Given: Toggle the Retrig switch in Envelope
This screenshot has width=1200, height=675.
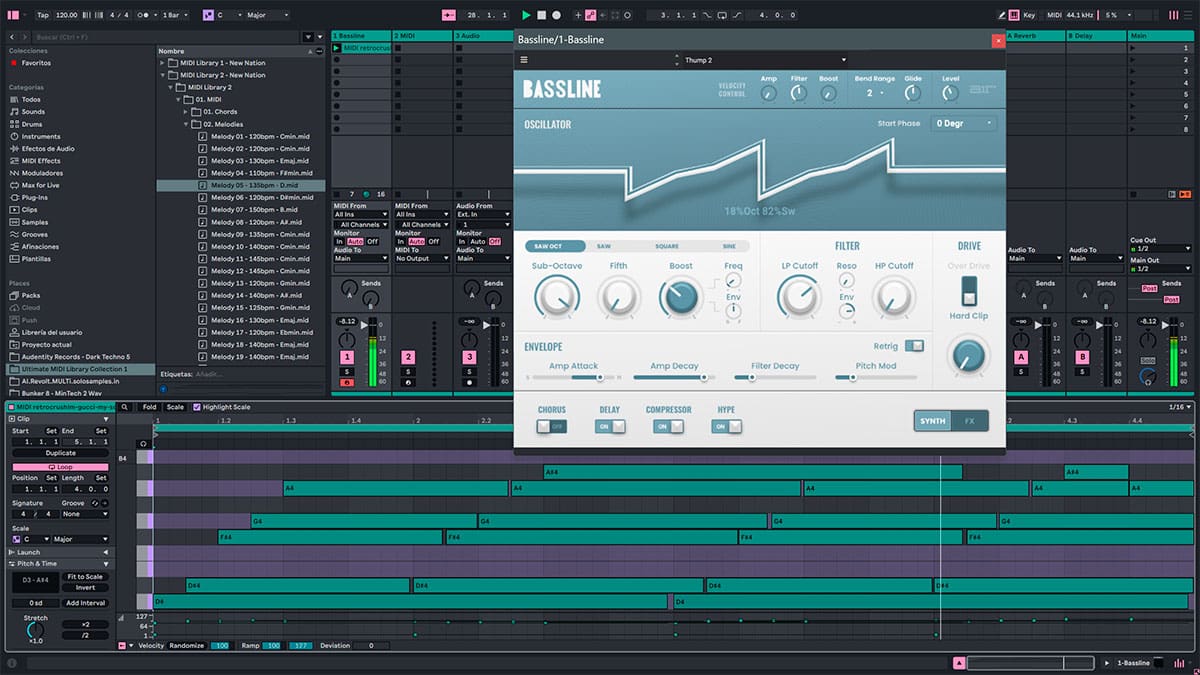Looking at the screenshot, I should point(914,346).
